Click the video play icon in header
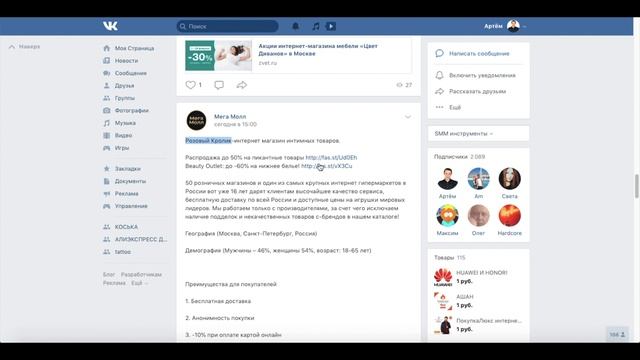This screenshot has width=640, height=360. pyautogui.click(x=331, y=26)
